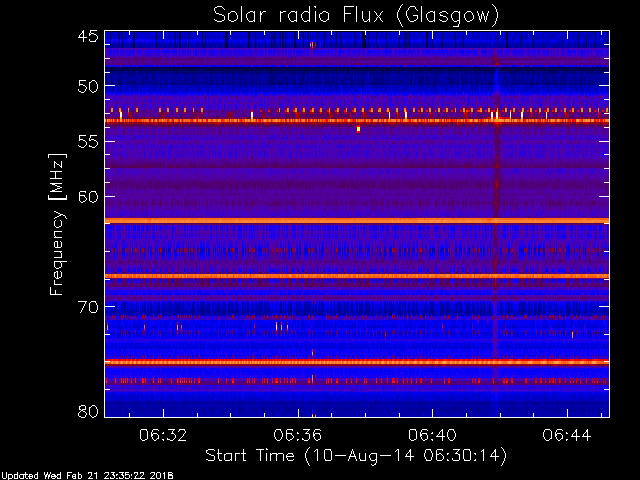Screen dimensions: 640x480
Task: Click the frequency tick label 45
Action: (x=88, y=36)
